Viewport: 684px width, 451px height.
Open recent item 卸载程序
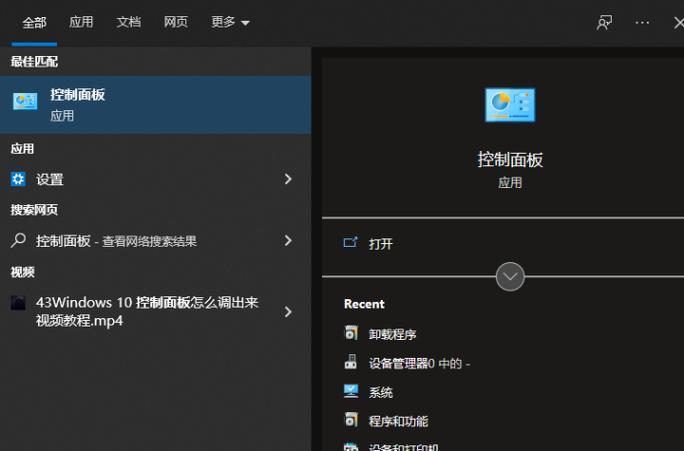(392, 335)
